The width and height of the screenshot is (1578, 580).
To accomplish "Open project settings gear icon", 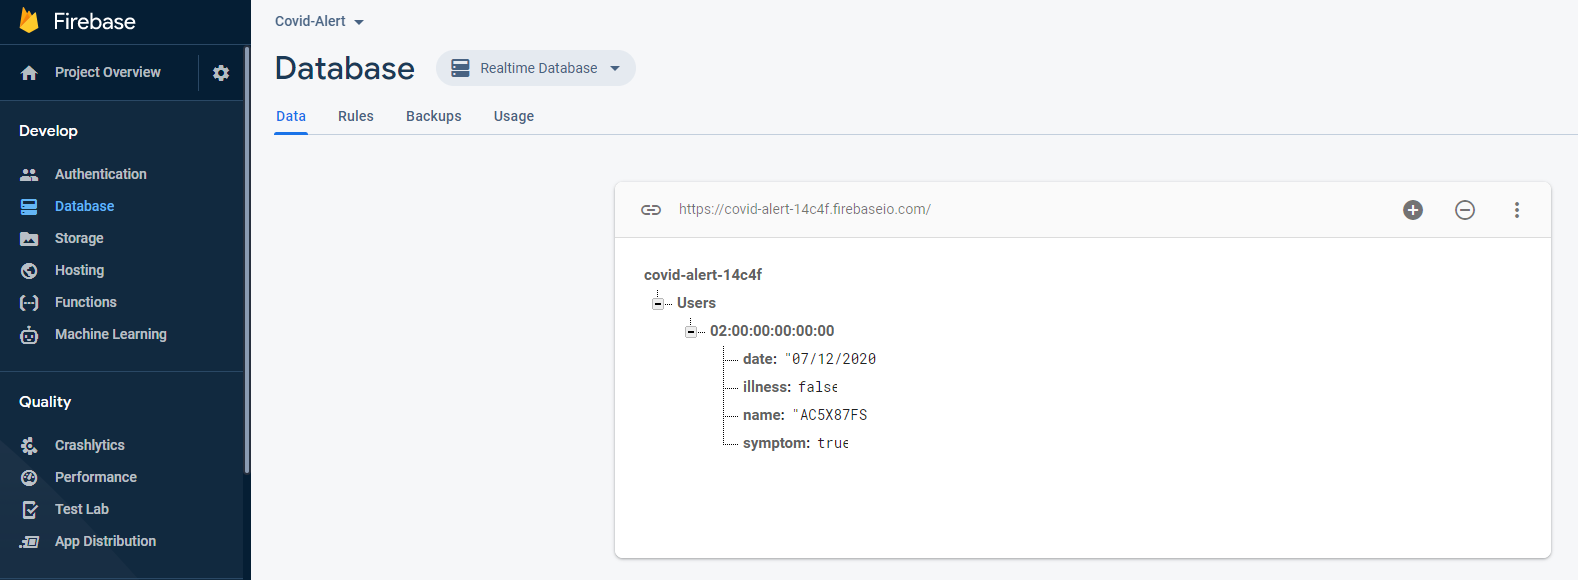I will pyautogui.click(x=221, y=73).
